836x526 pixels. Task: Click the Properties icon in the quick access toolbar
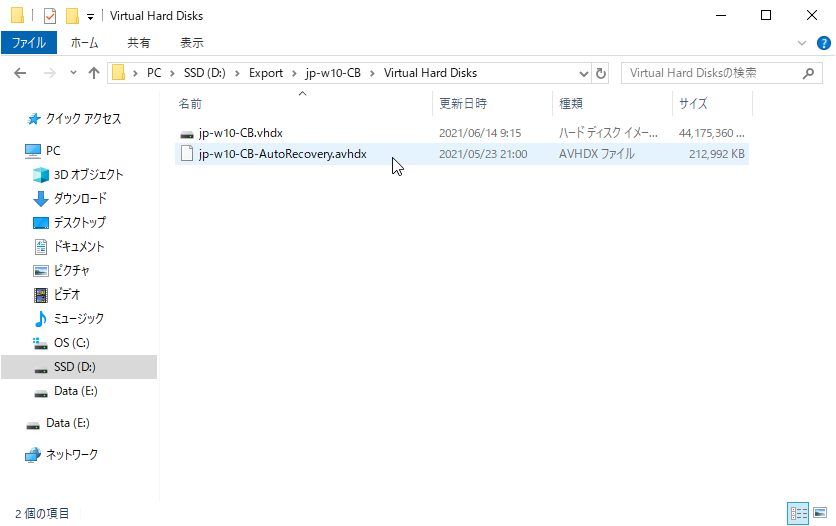(50, 16)
